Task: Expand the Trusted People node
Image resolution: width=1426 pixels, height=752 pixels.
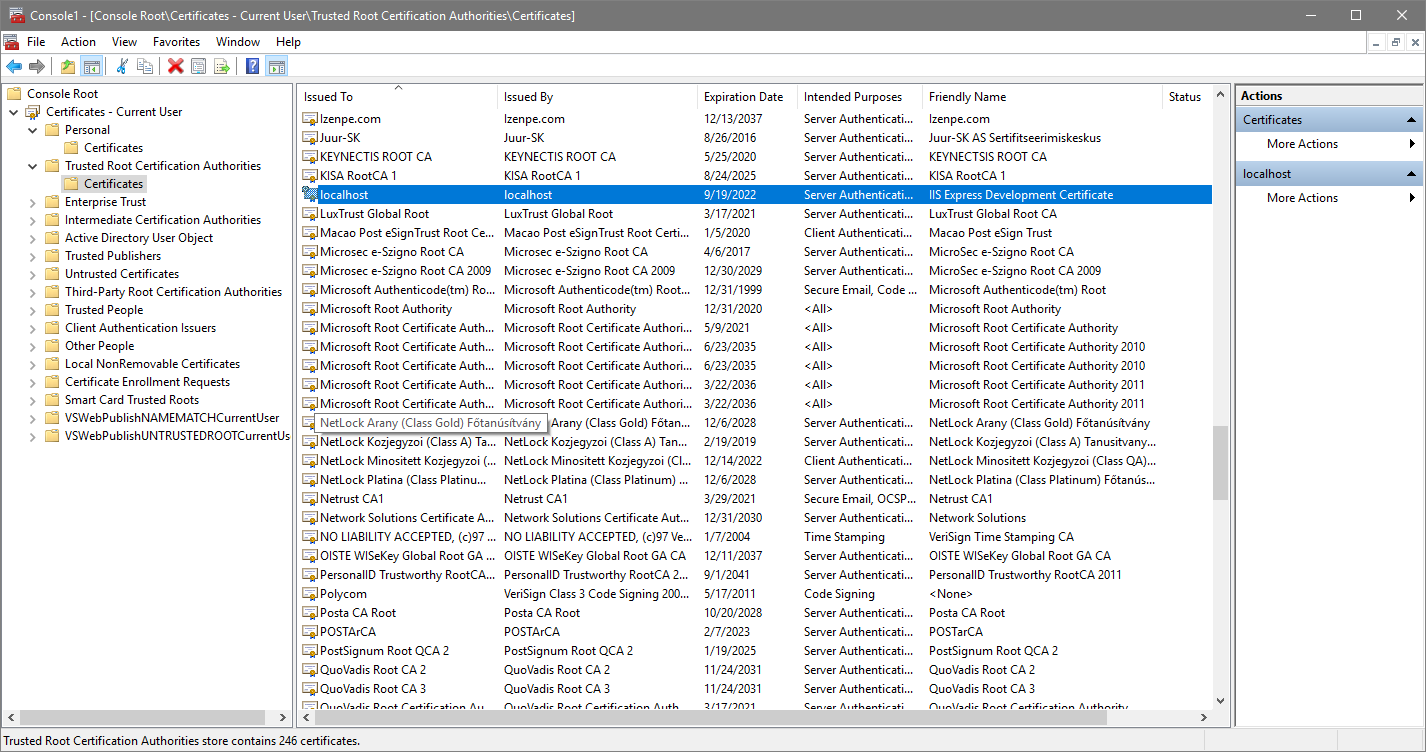Action: coord(32,310)
